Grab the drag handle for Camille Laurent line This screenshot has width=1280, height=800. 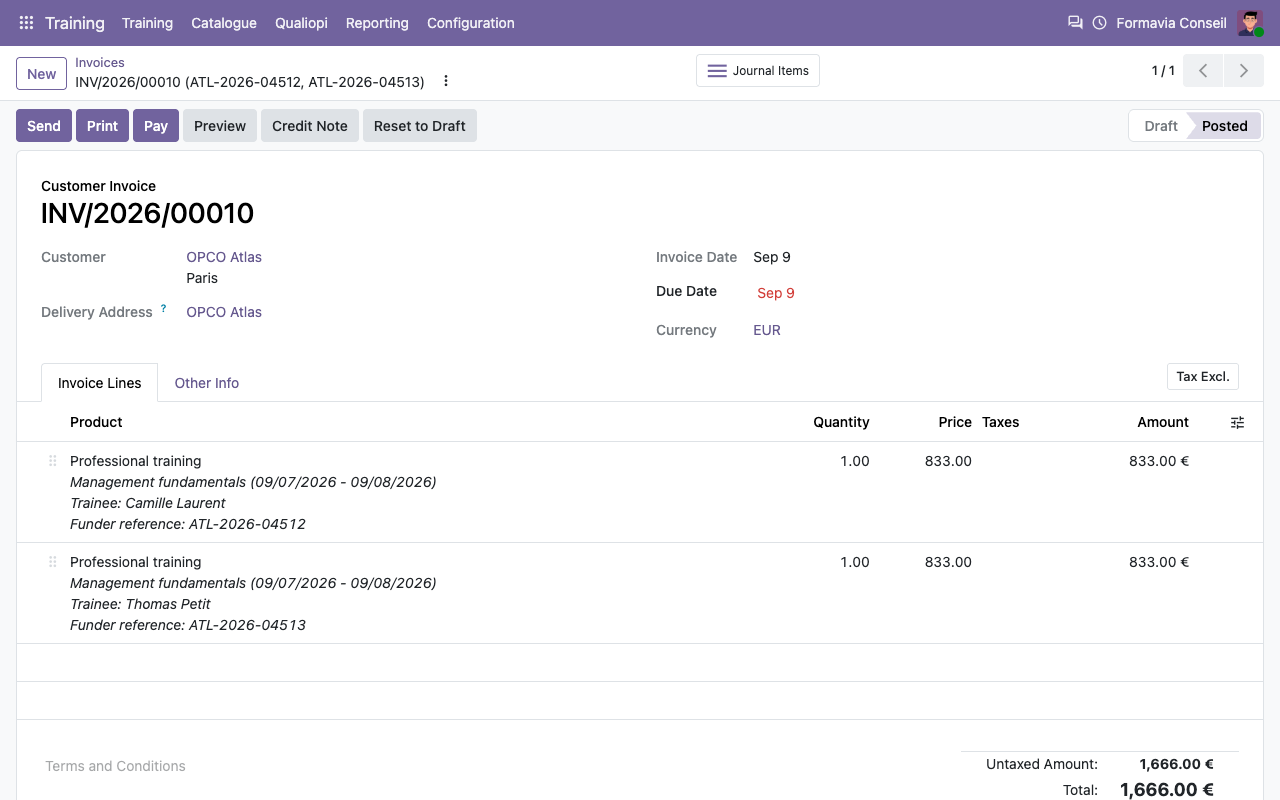53,461
